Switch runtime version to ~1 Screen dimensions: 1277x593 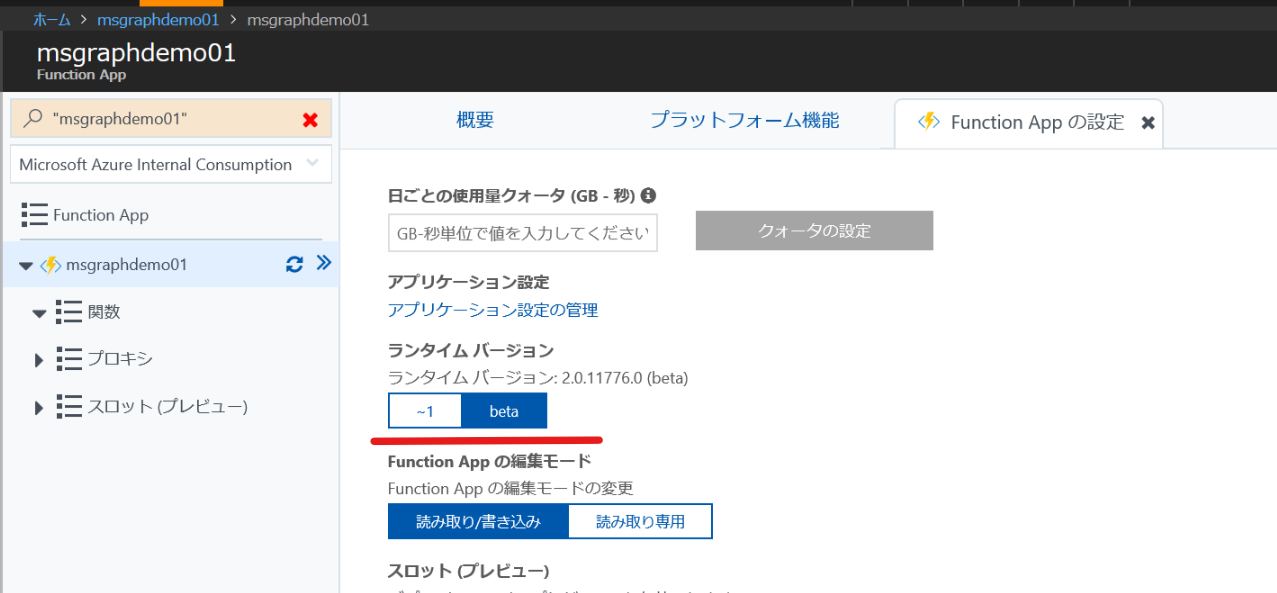coord(424,411)
